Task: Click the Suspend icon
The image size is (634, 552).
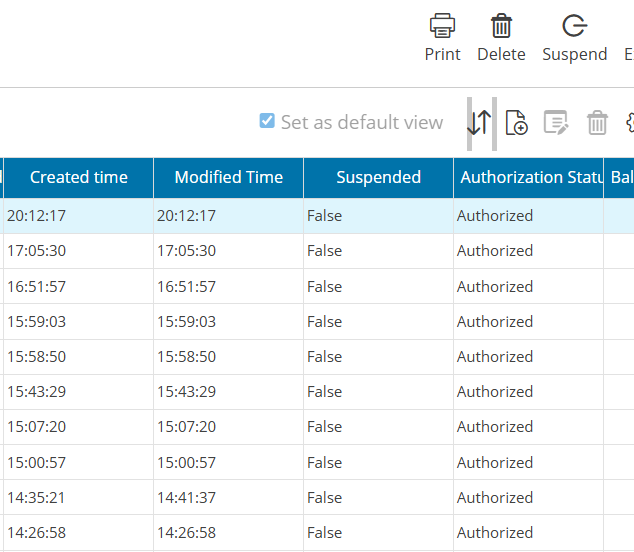Action: point(574,26)
